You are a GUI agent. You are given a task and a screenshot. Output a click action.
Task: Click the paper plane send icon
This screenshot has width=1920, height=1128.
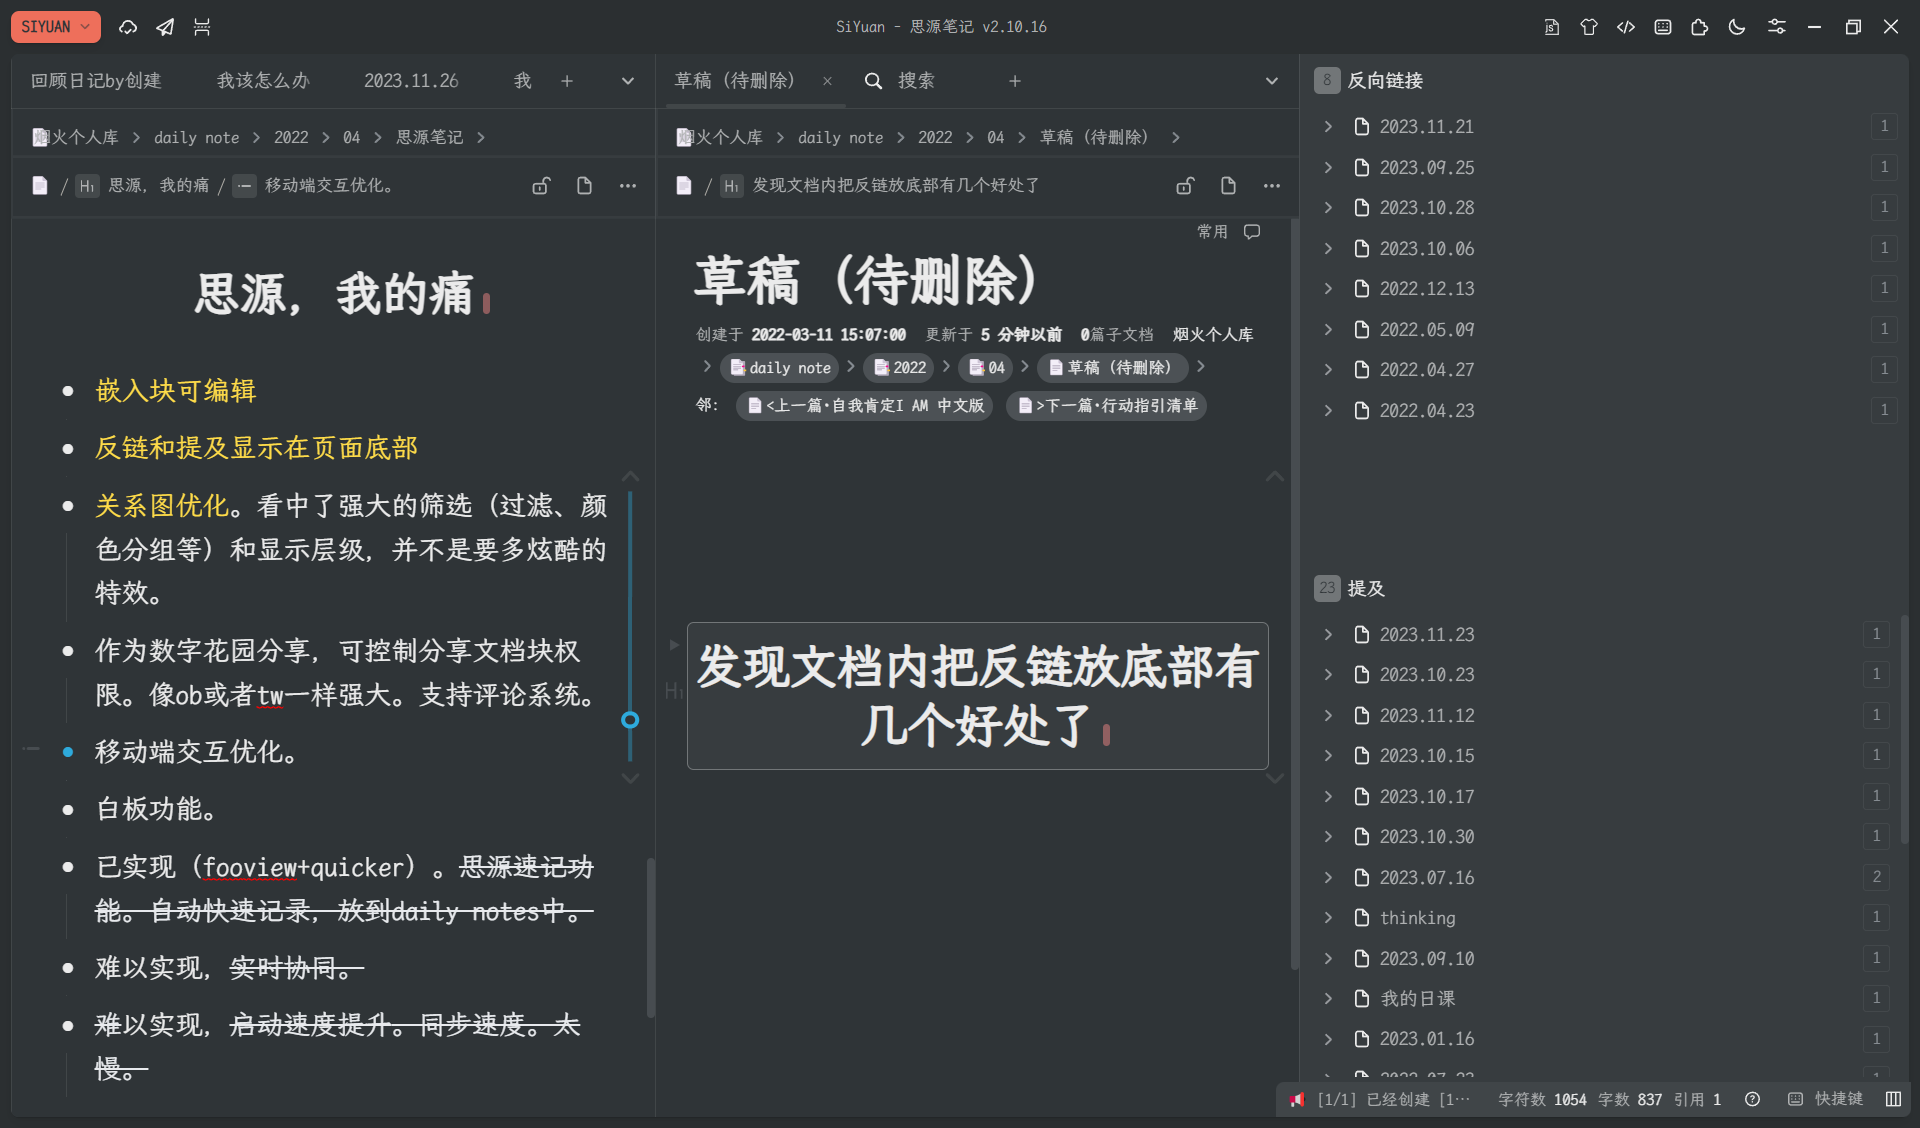tap(165, 27)
